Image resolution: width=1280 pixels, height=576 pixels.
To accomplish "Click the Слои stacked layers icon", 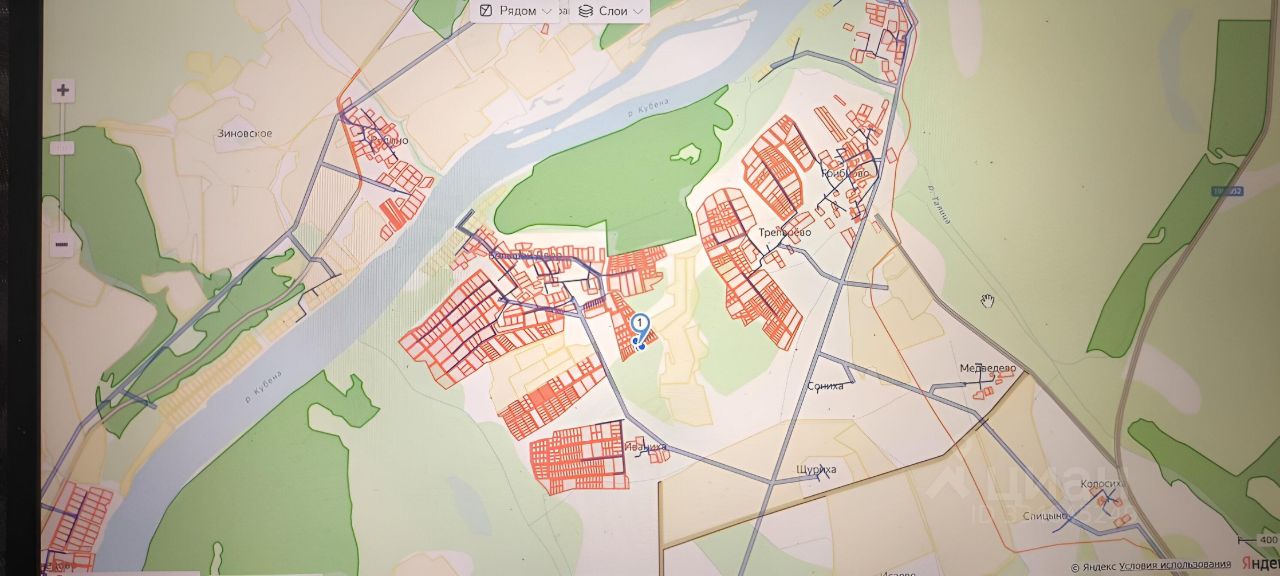I will 585,10.
